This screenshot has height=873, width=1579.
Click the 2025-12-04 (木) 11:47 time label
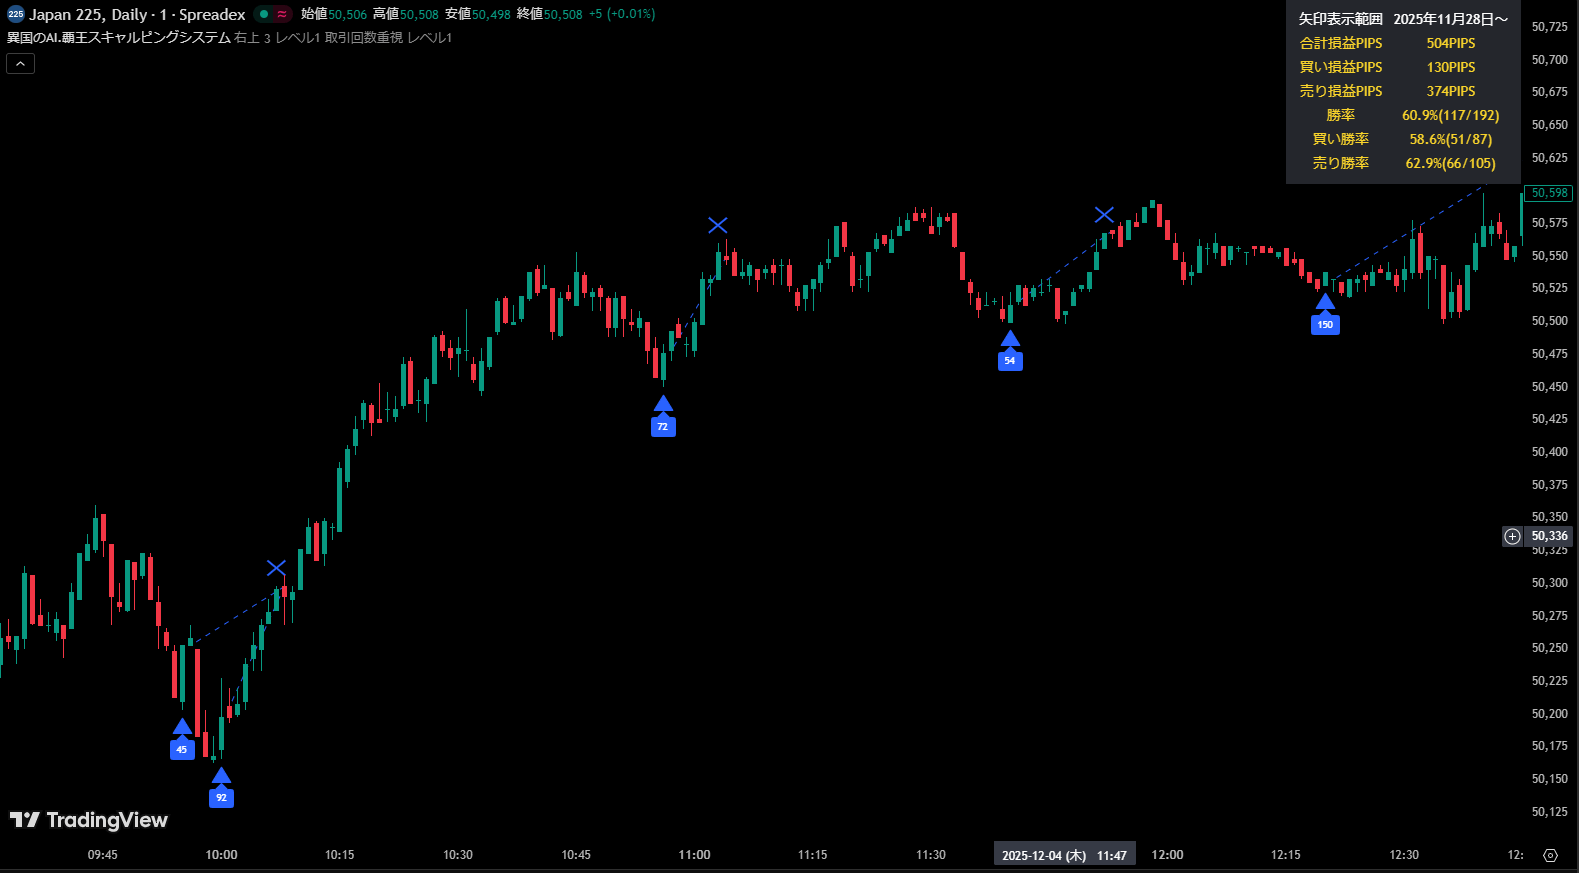1064,855
